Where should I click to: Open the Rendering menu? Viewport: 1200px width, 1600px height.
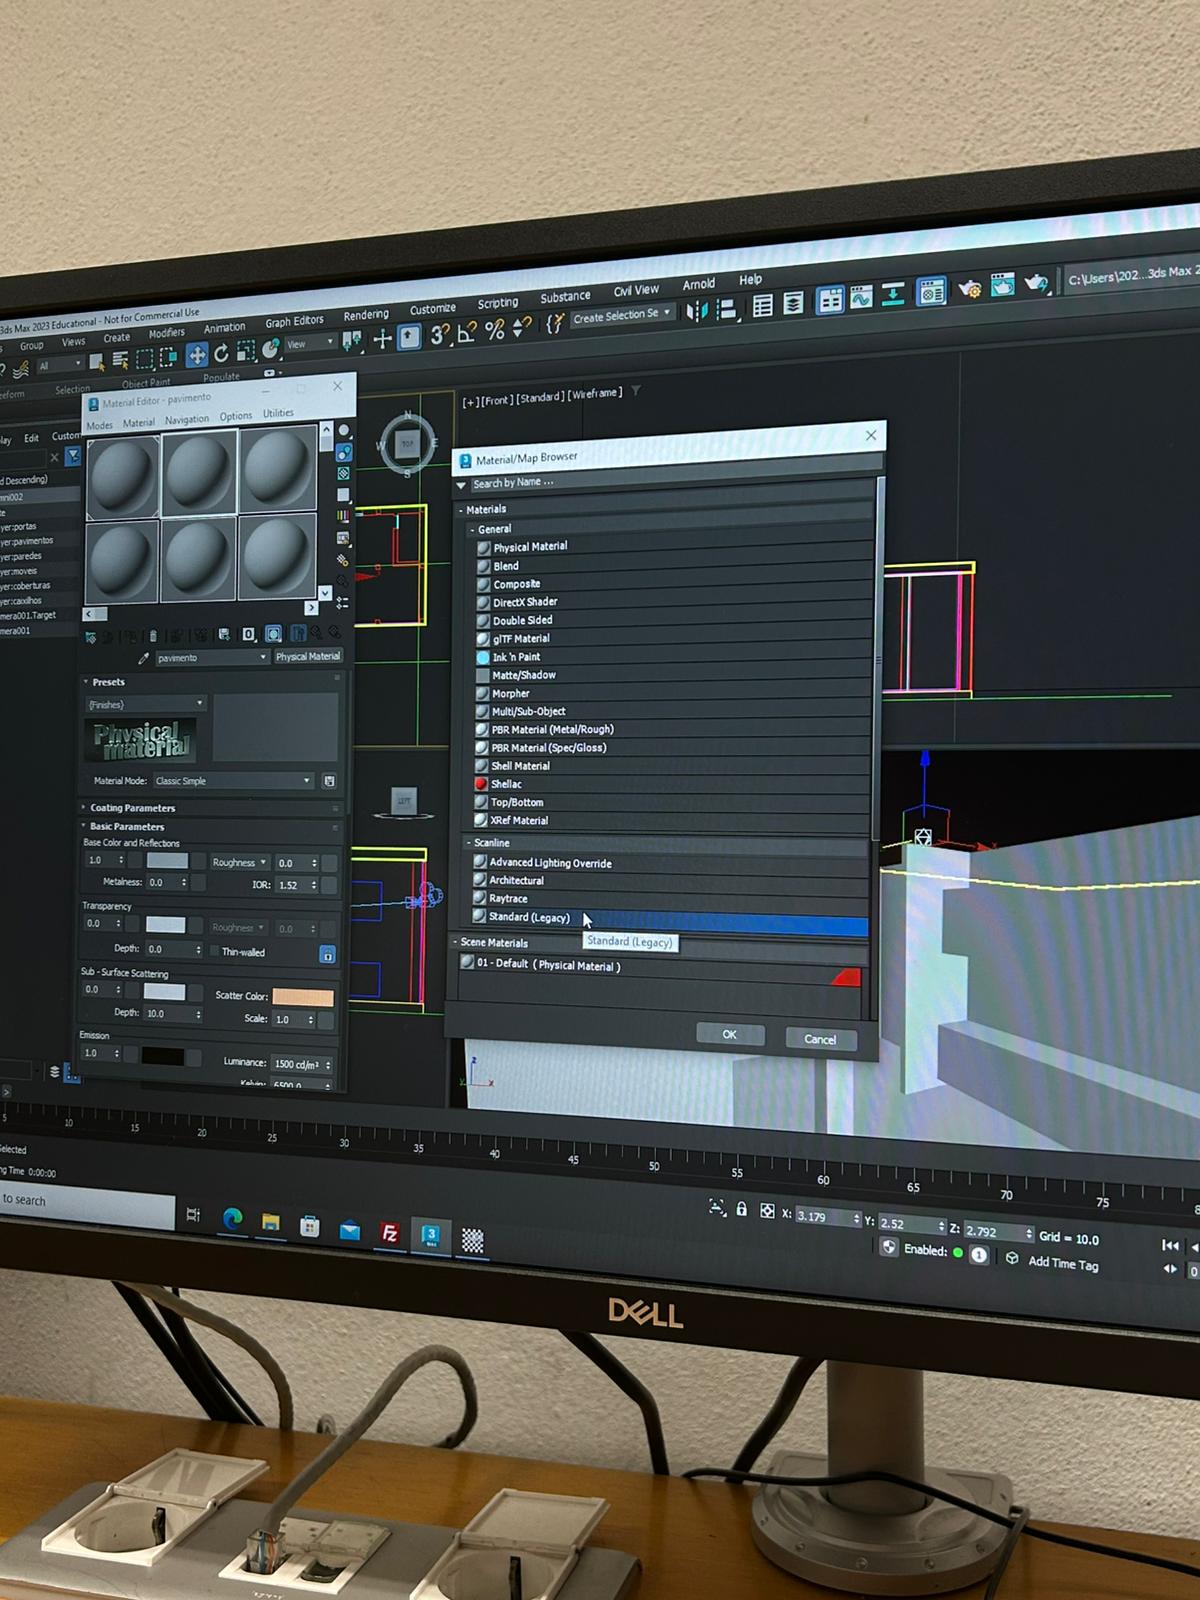366,314
